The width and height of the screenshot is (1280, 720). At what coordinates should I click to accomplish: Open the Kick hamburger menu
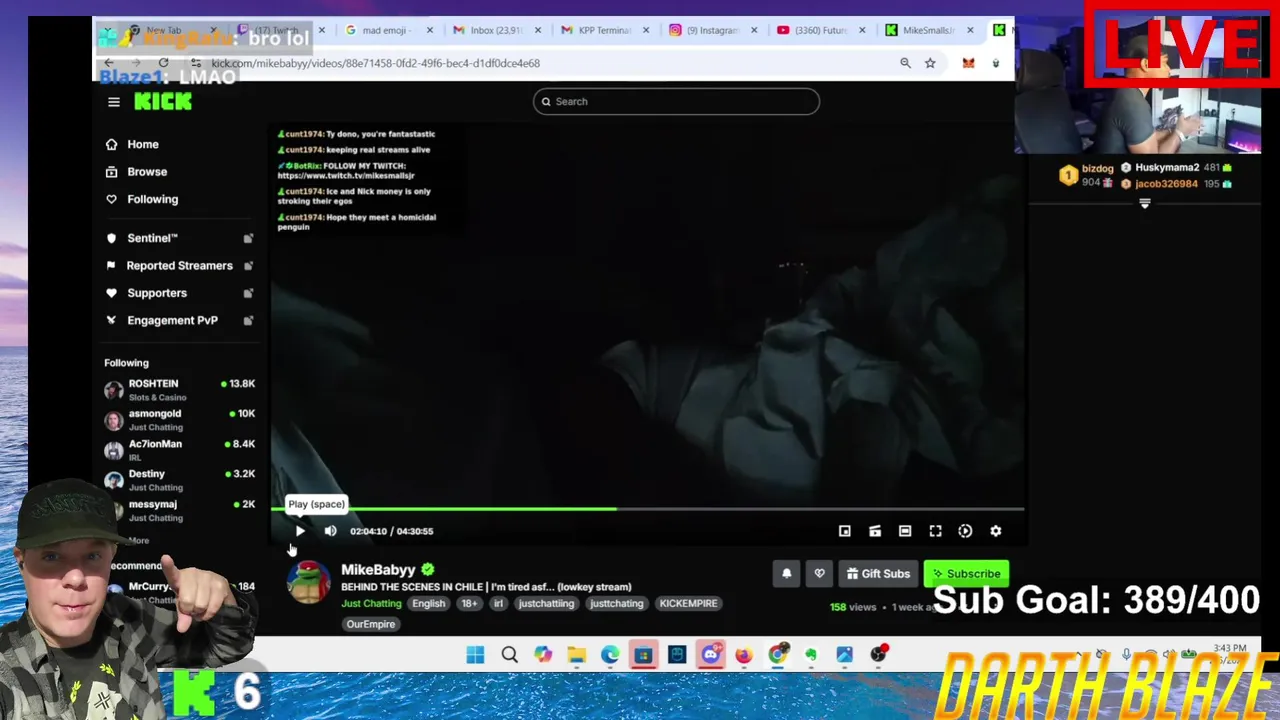[114, 102]
